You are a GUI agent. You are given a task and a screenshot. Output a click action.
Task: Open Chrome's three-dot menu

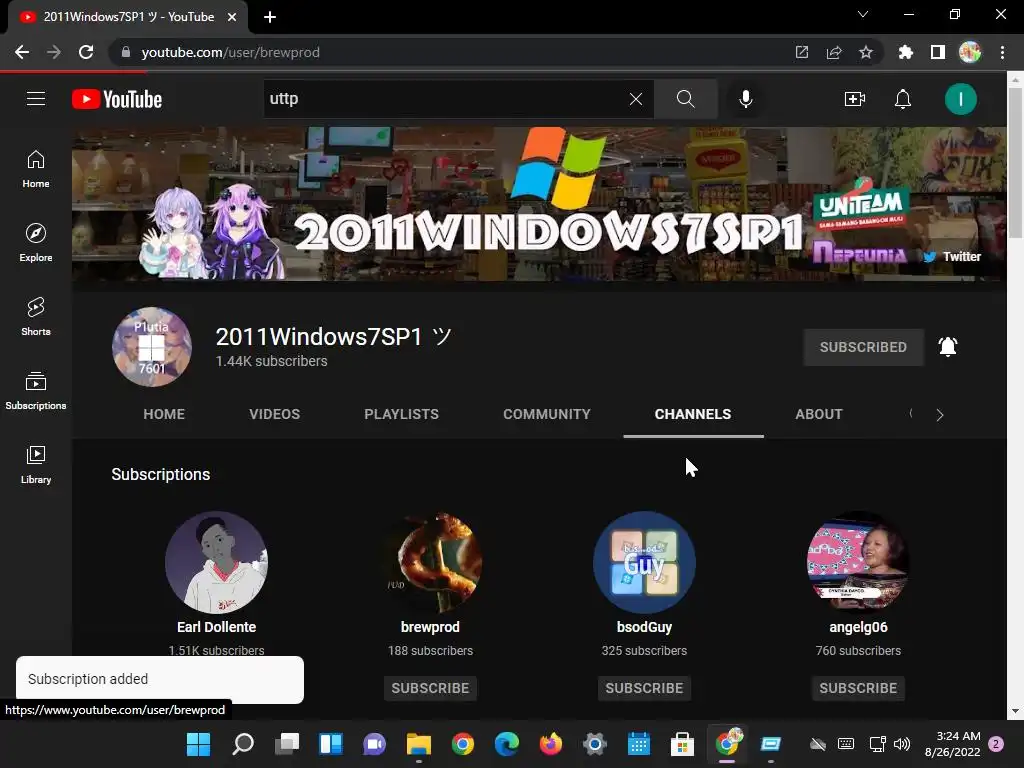tap(1002, 52)
